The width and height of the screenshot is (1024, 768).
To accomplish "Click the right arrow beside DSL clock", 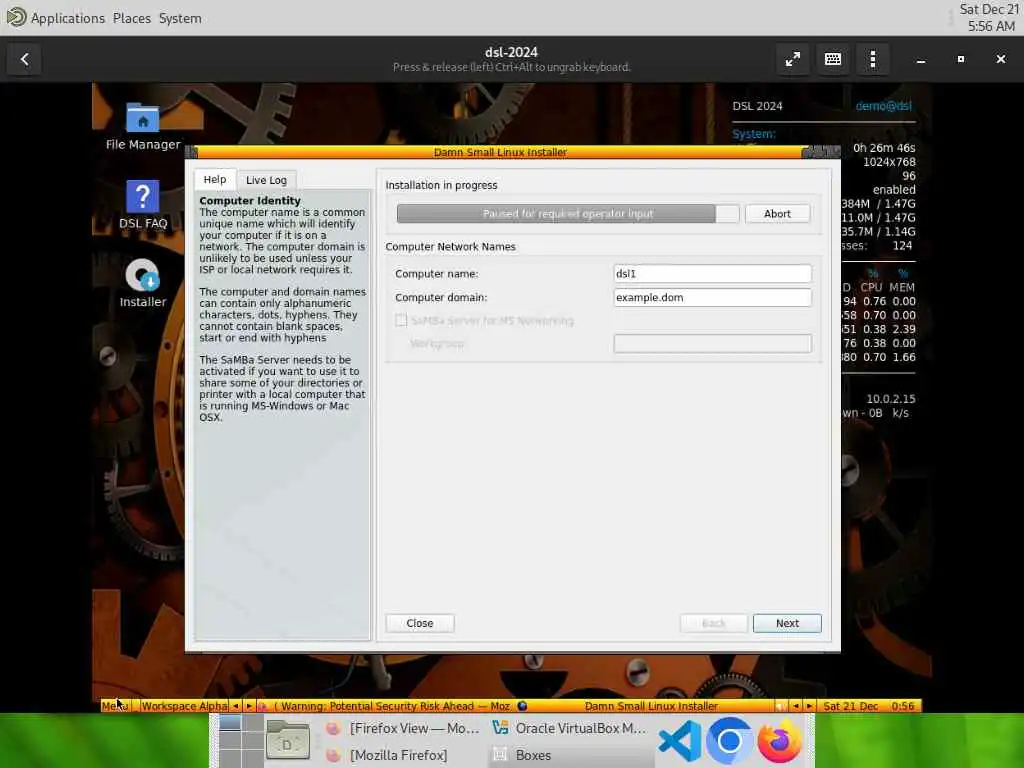I will pyautogui.click(x=809, y=706).
